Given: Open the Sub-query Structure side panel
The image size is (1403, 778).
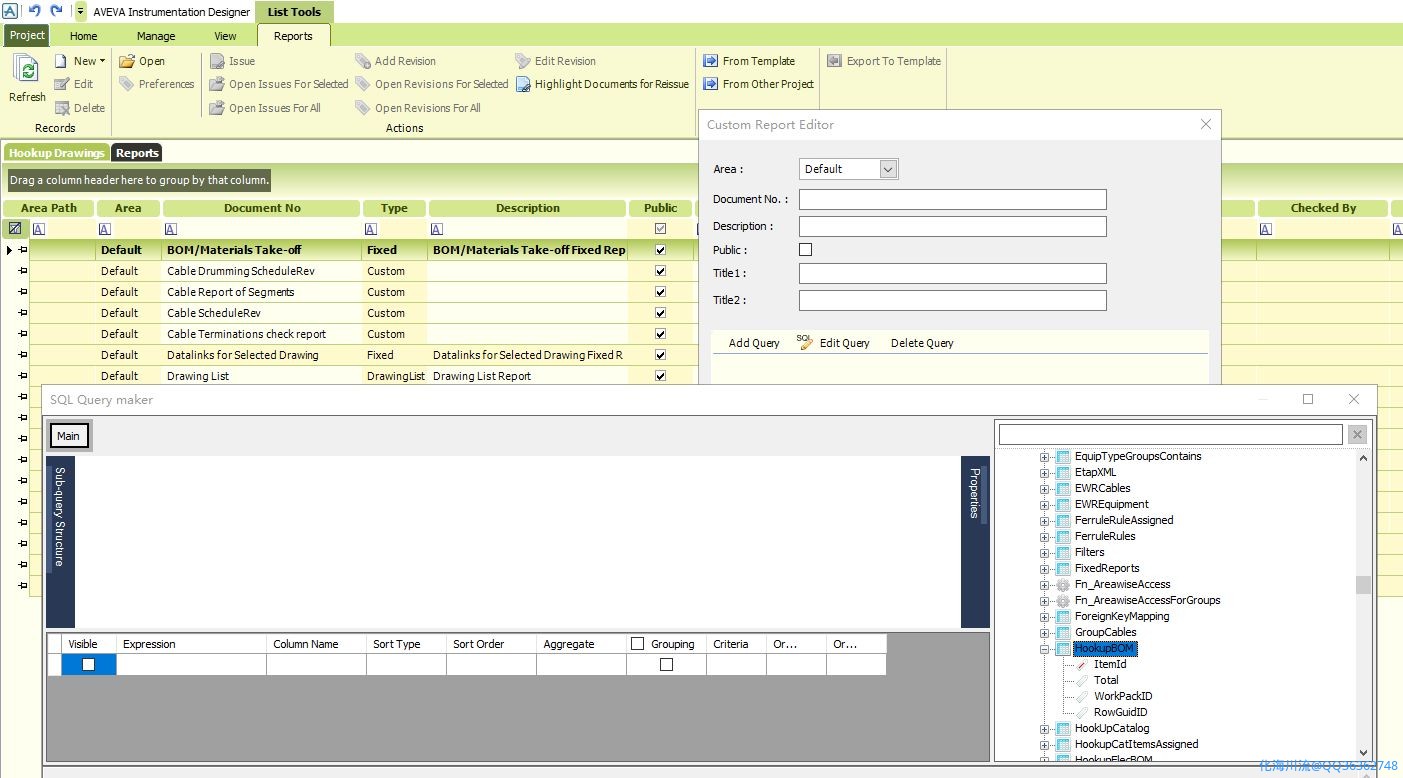Looking at the screenshot, I should [x=60, y=516].
